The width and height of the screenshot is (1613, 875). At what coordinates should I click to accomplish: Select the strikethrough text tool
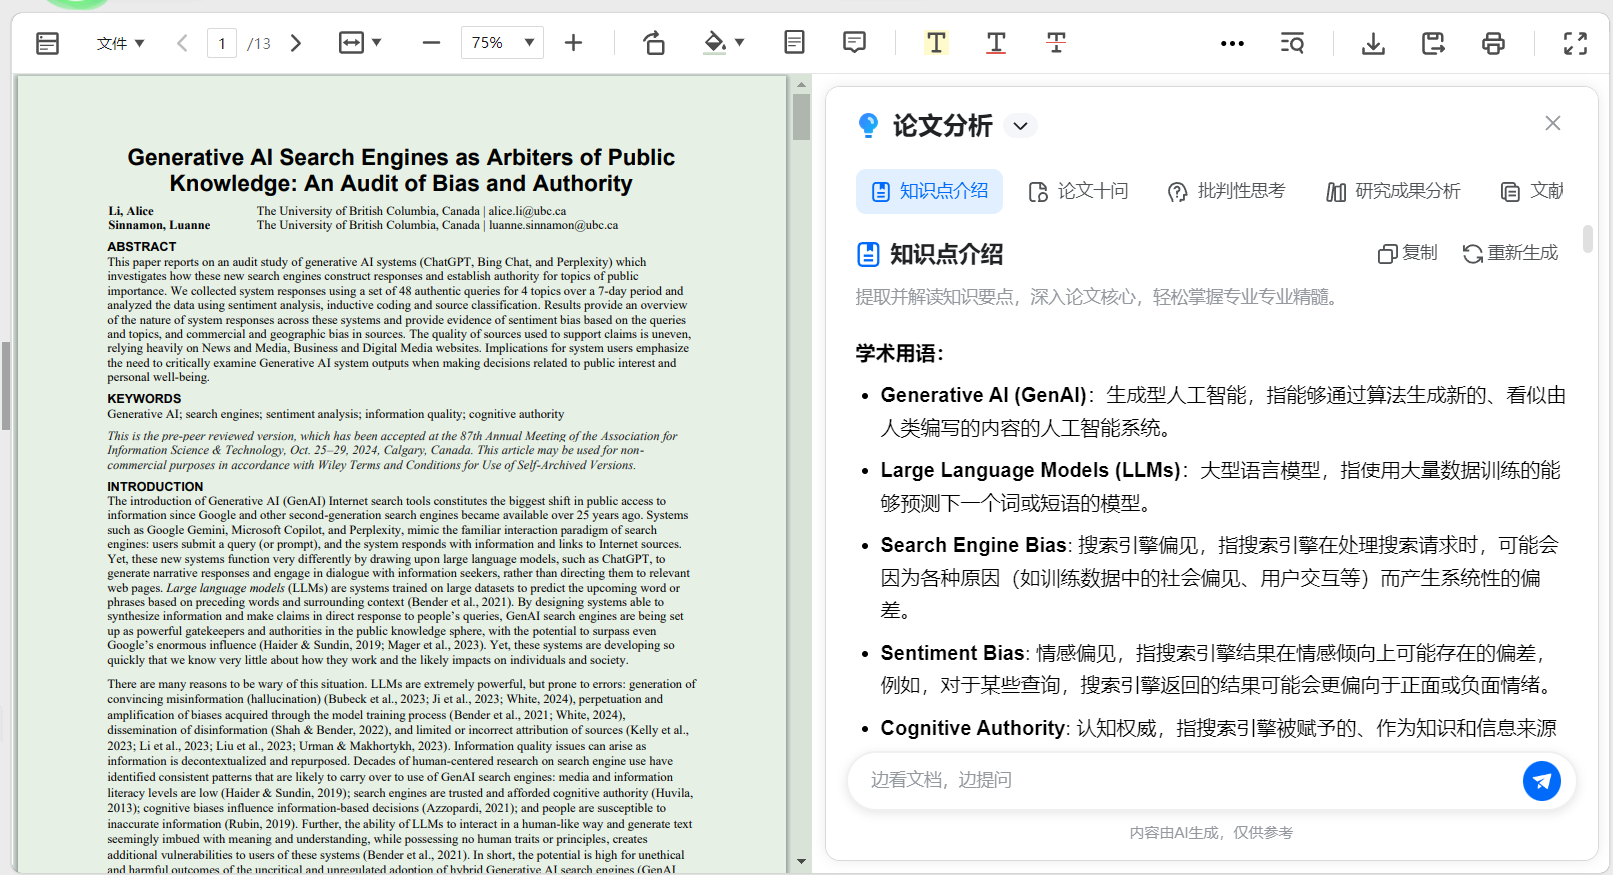pyautogui.click(x=1056, y=42)
